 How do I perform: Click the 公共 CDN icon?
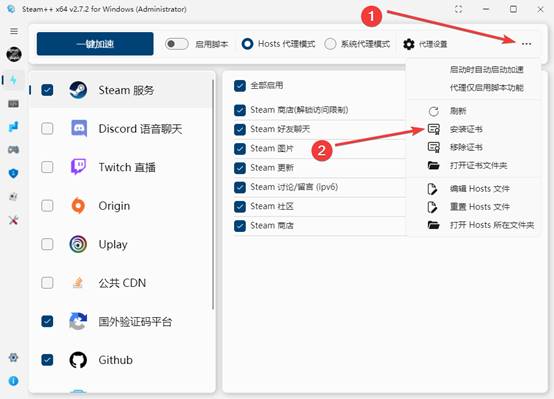(x=78, y=283)
